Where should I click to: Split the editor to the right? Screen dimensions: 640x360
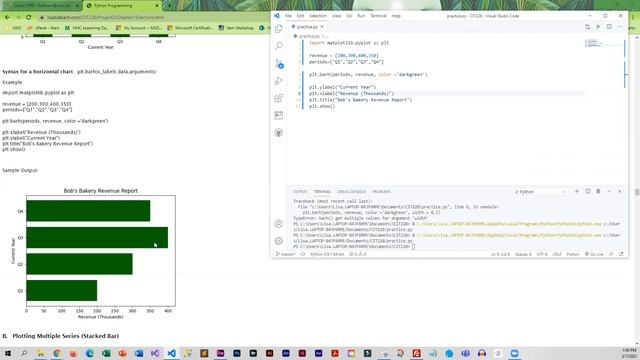click(x=609, y=27)
